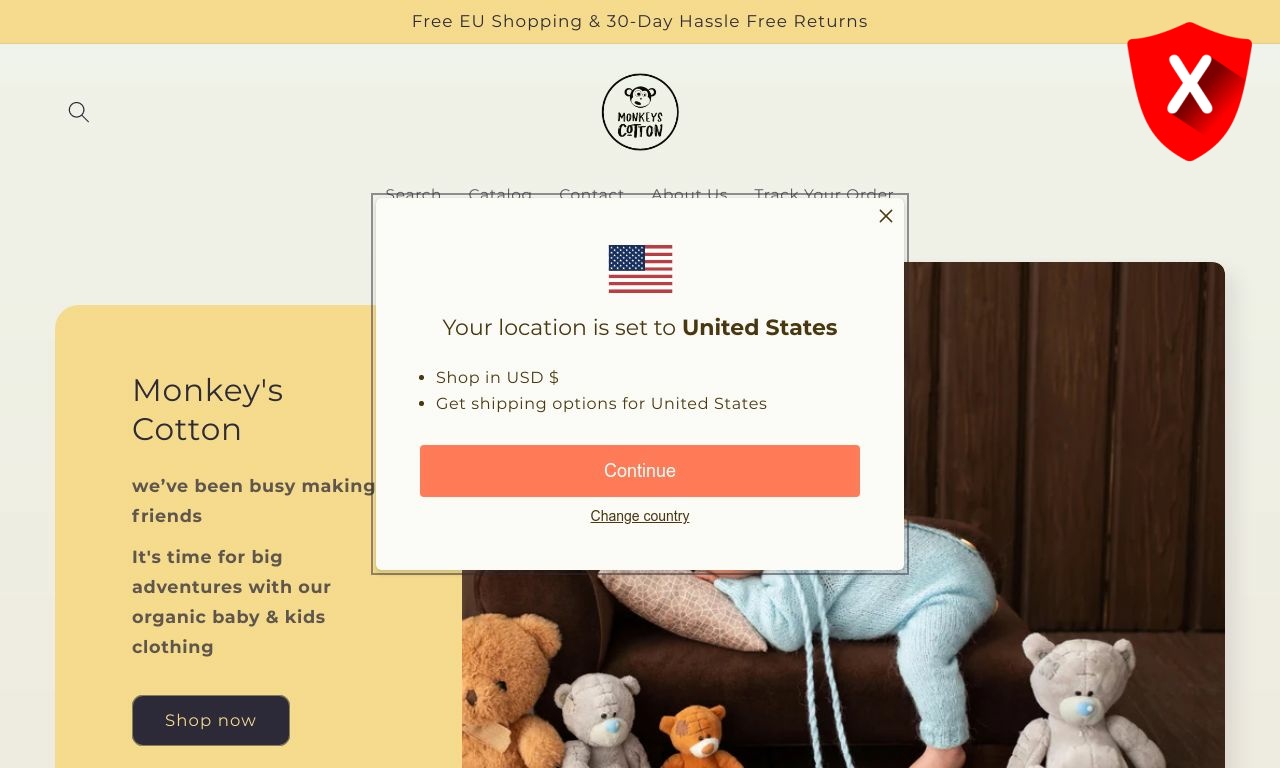Open the Change country link
The width and height of the screenshot is (1280, 768).
(x=640, y=516)
